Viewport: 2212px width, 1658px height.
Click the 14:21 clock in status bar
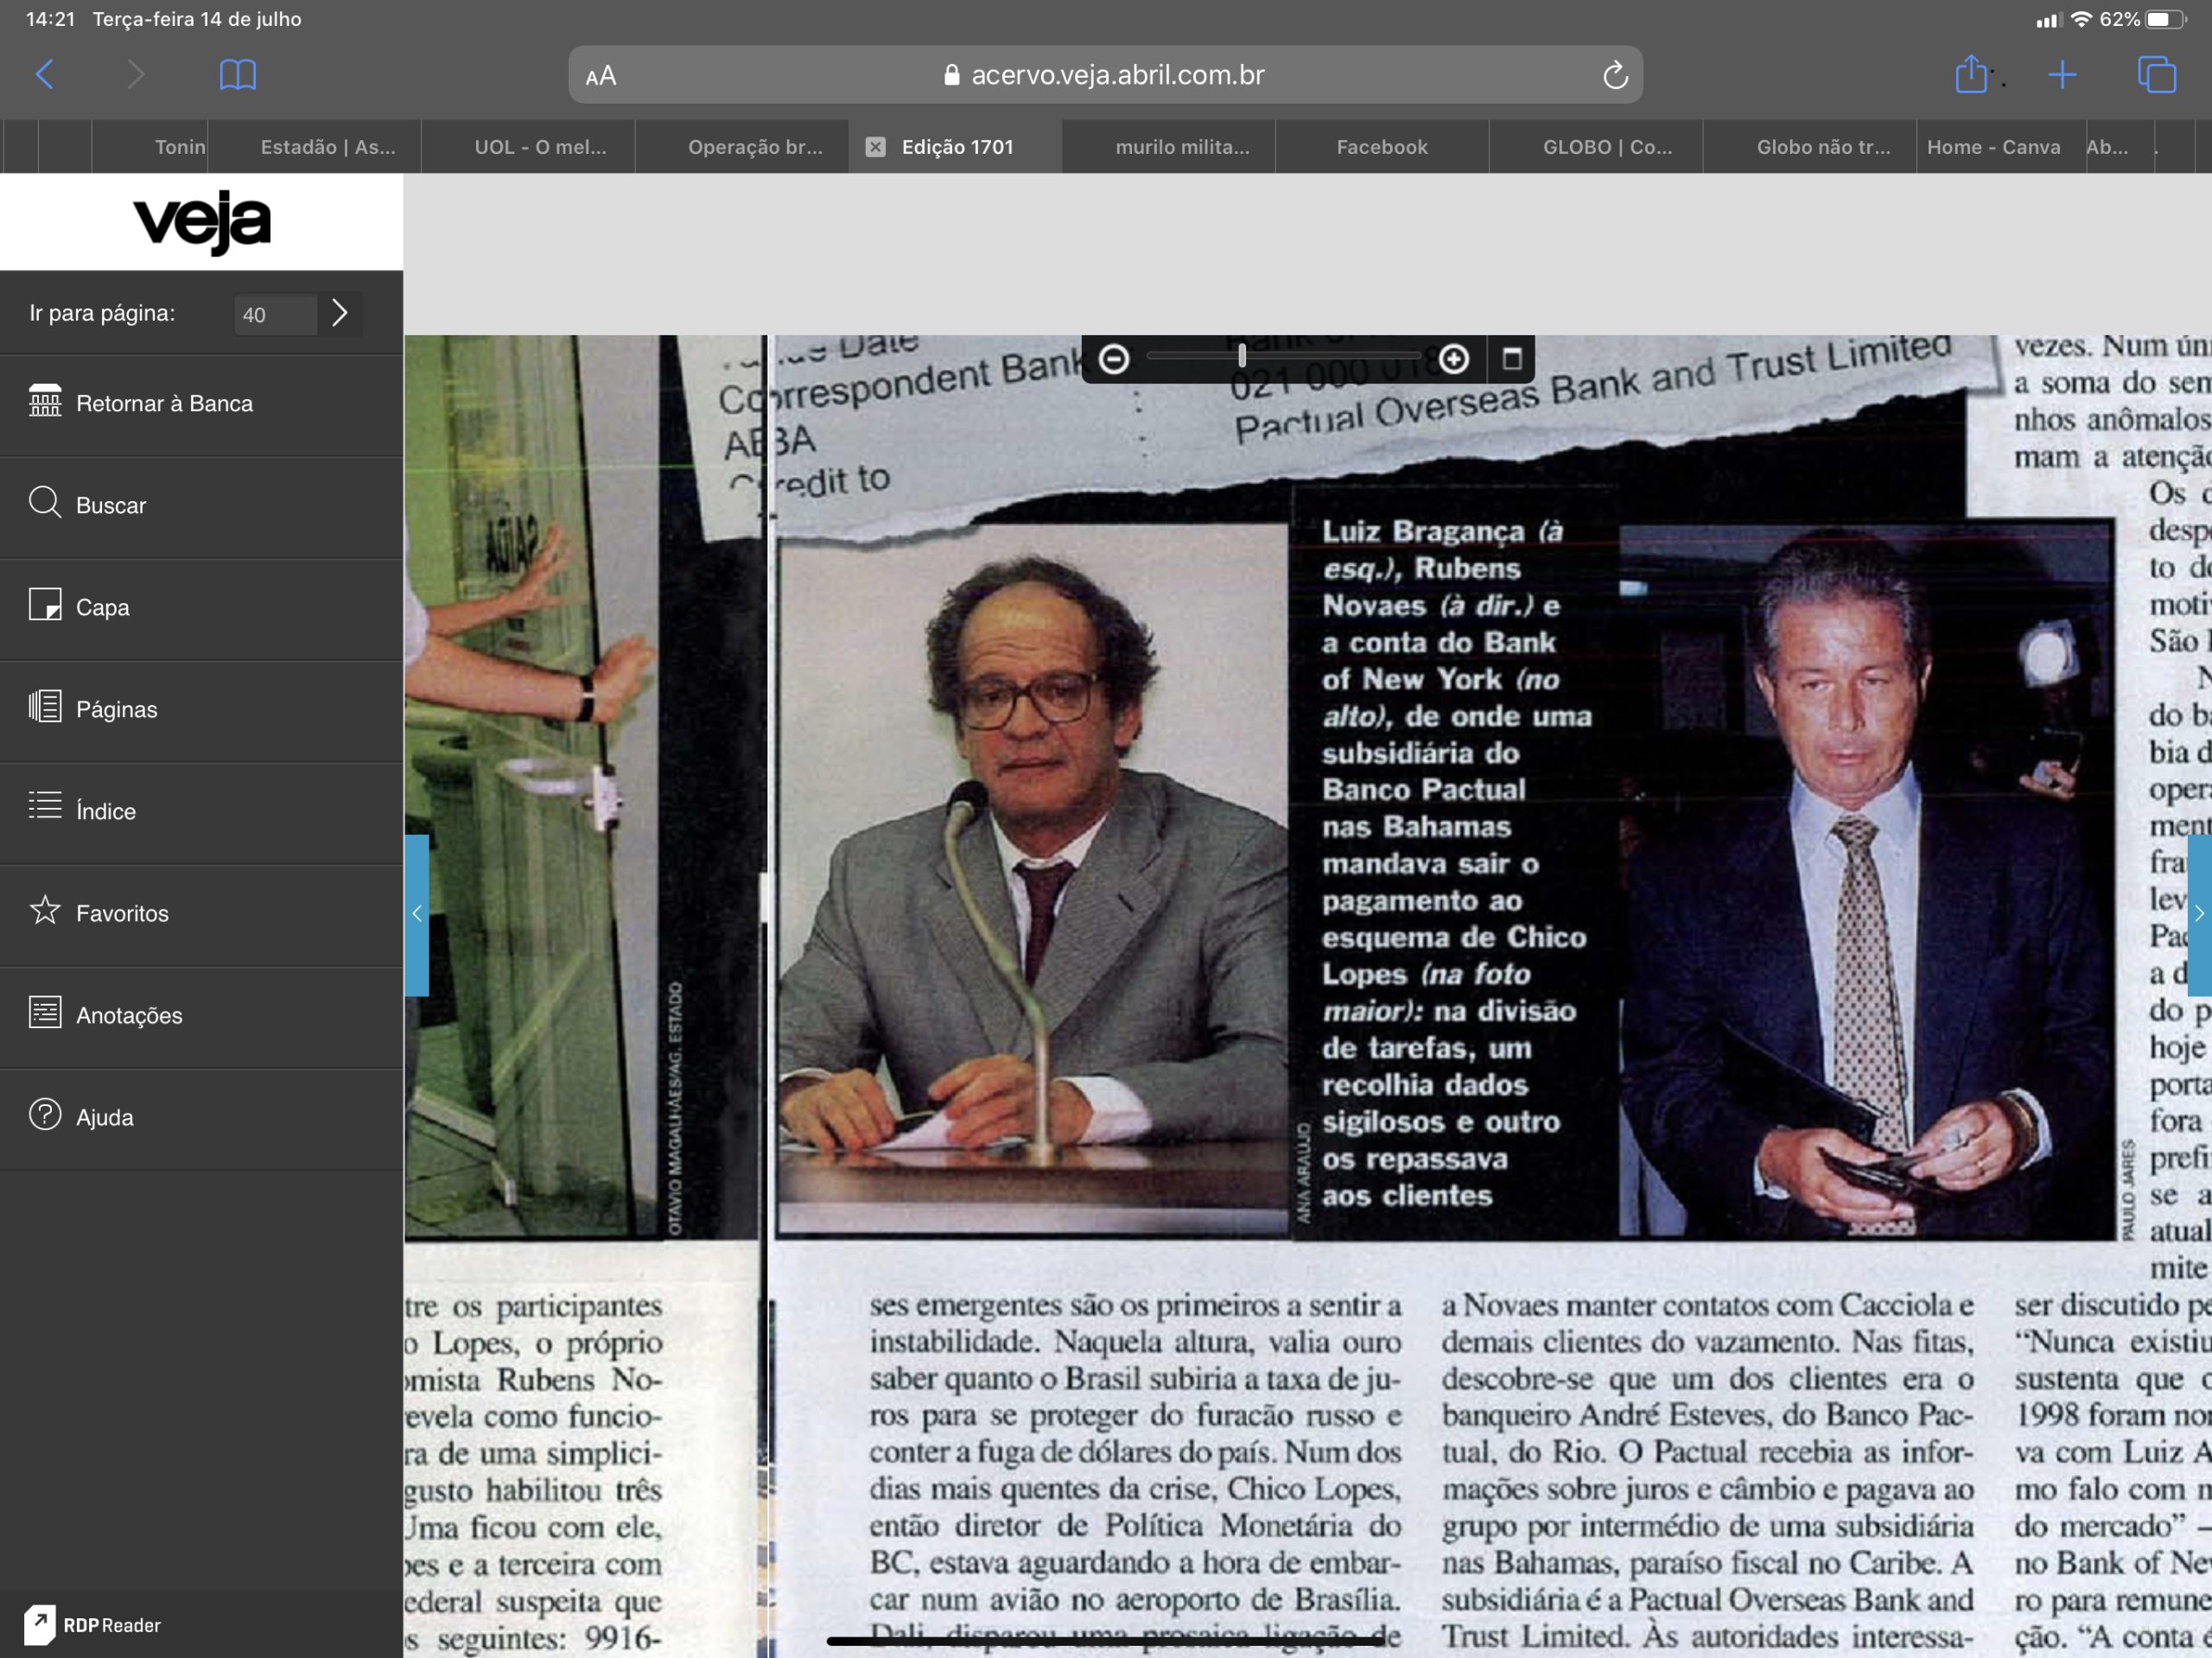51,19
